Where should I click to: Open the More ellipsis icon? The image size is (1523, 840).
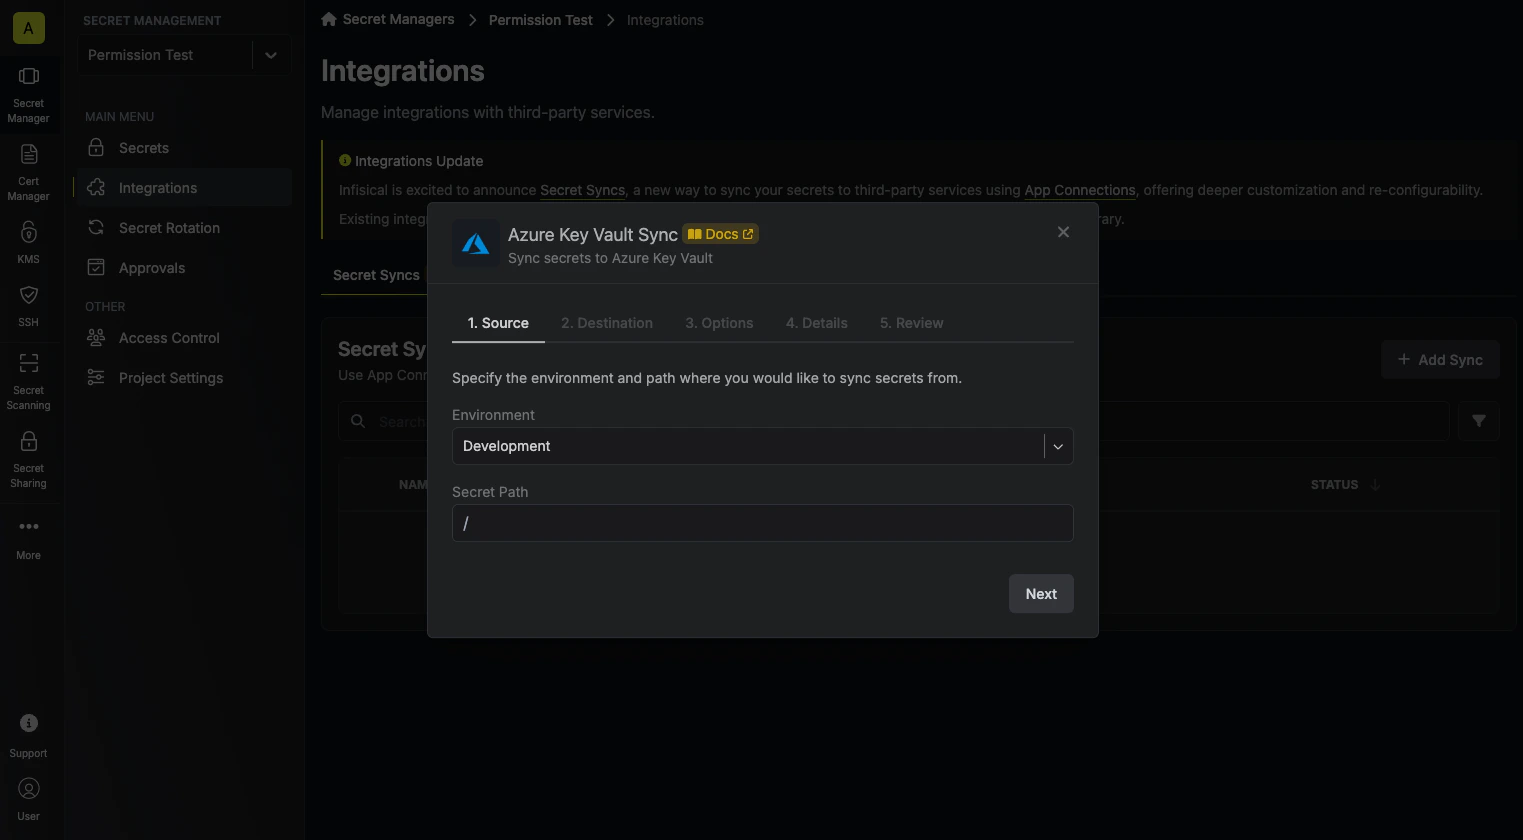pyautogui.click(x=28, y=526)
